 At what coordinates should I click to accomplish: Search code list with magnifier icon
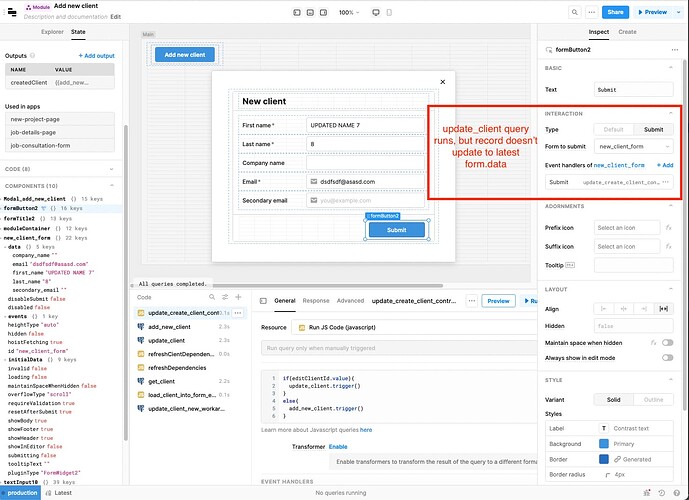coord(212,297)
